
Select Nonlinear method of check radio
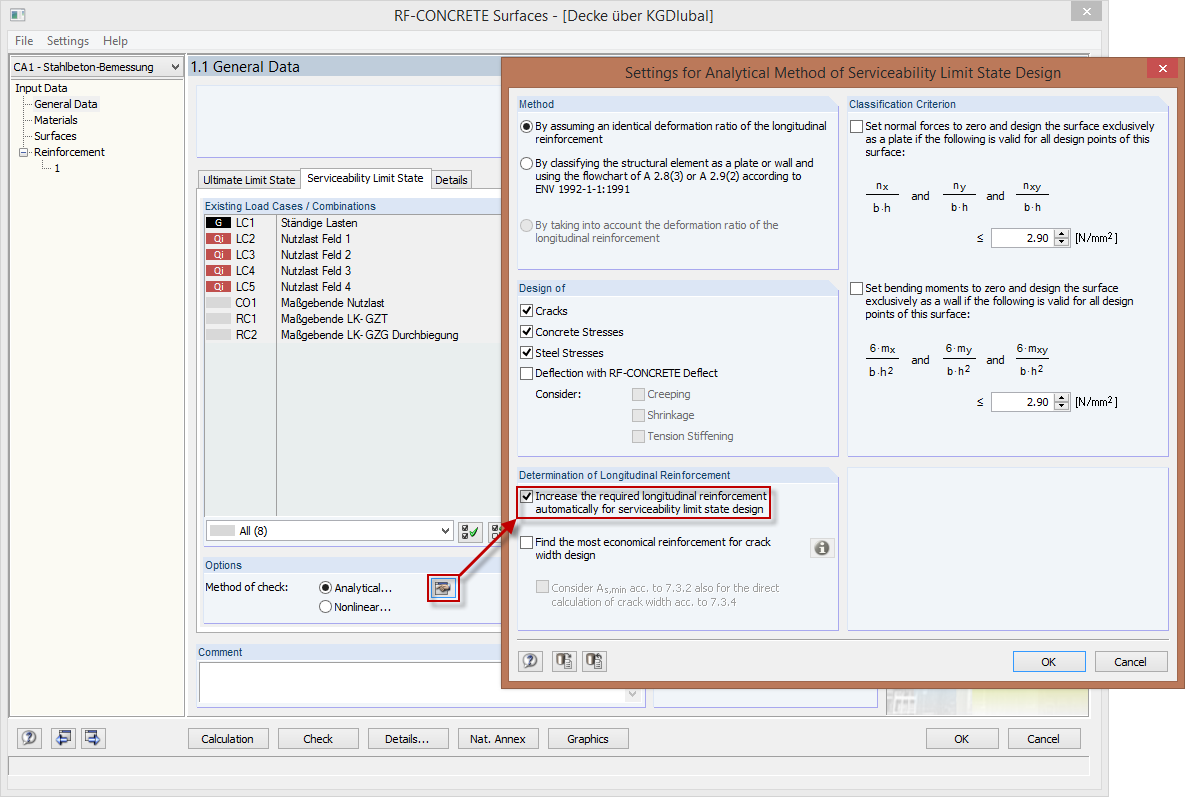pos(326,607)
